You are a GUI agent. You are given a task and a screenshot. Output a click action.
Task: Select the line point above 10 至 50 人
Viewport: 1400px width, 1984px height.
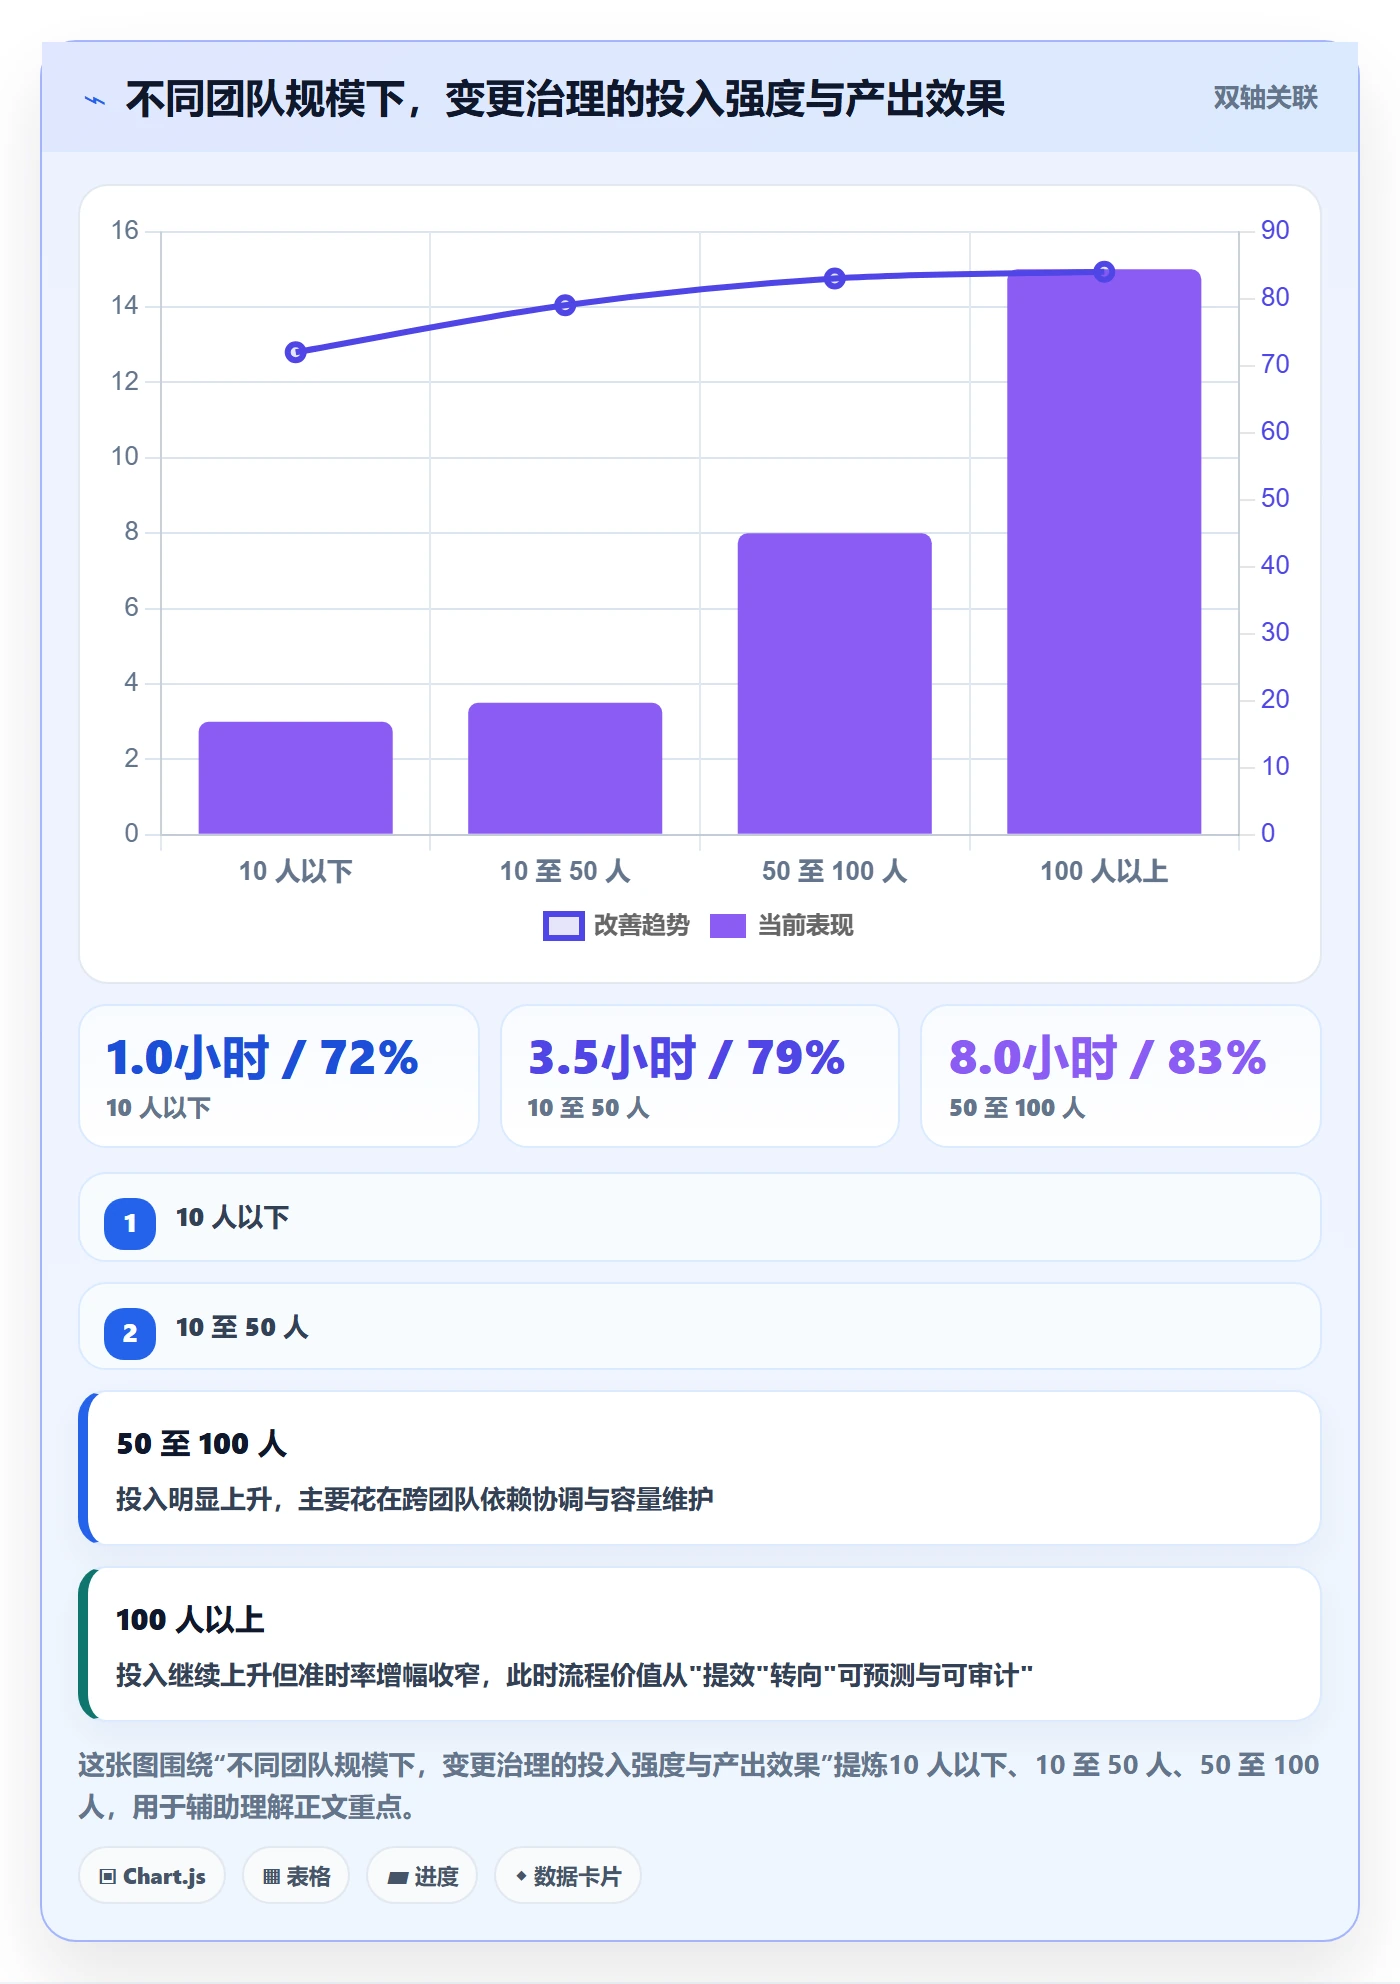click(565, 305)
